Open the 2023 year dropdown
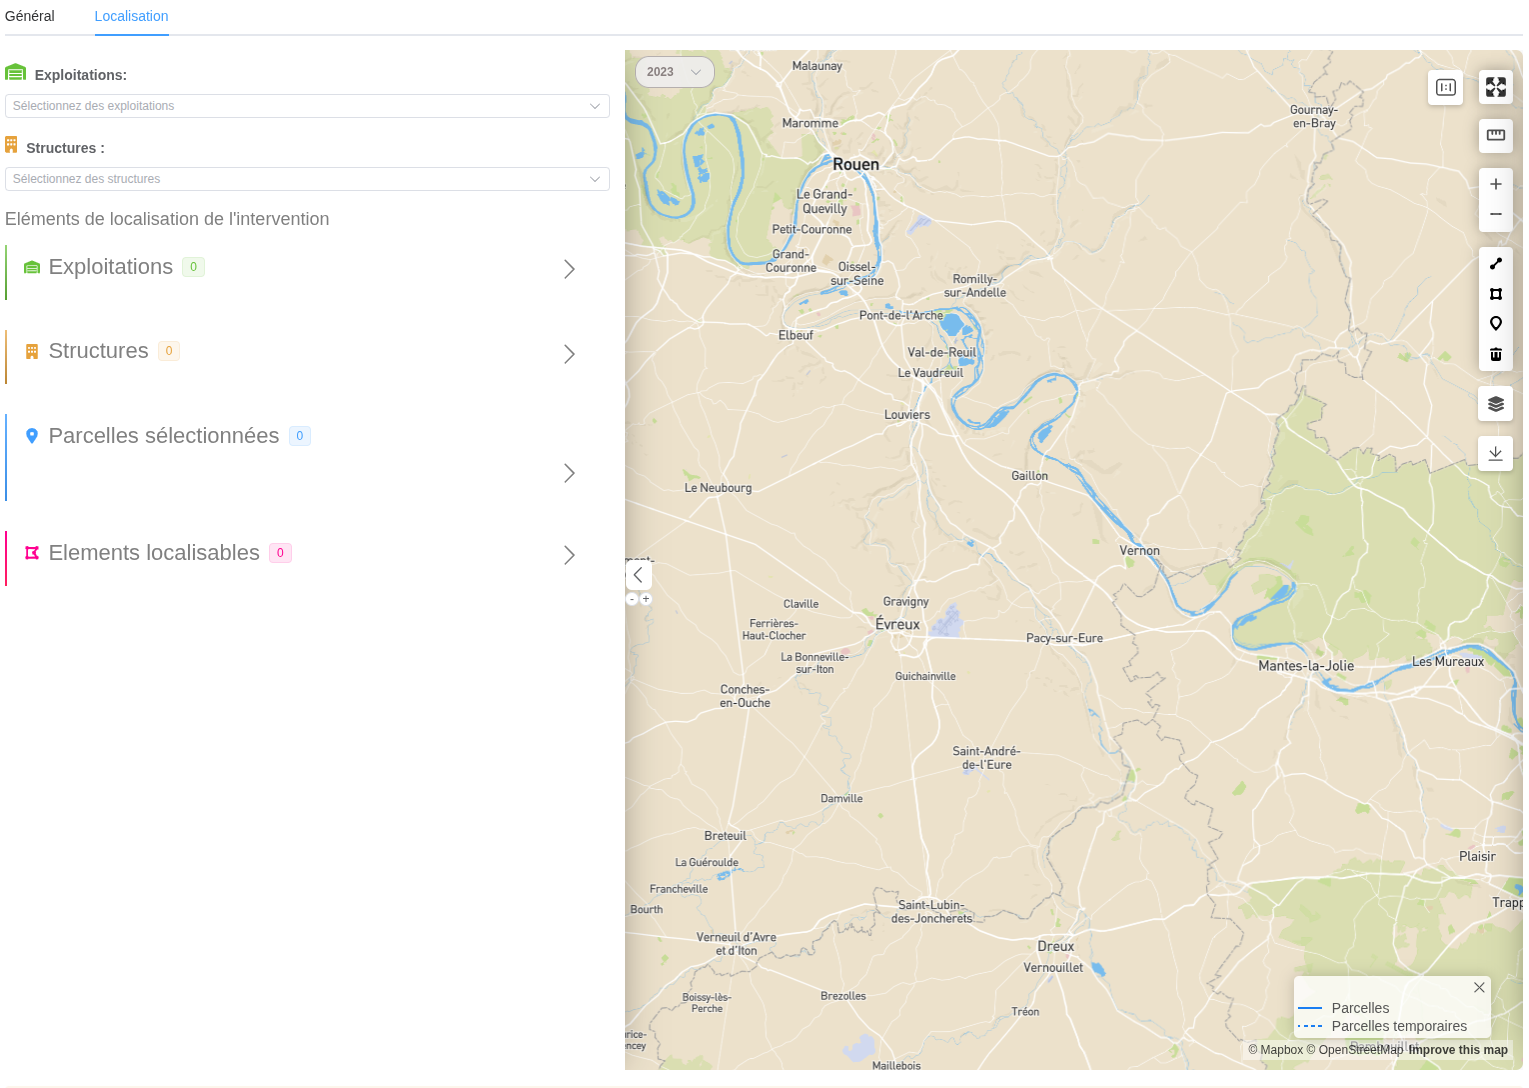 tap(674, 72)
